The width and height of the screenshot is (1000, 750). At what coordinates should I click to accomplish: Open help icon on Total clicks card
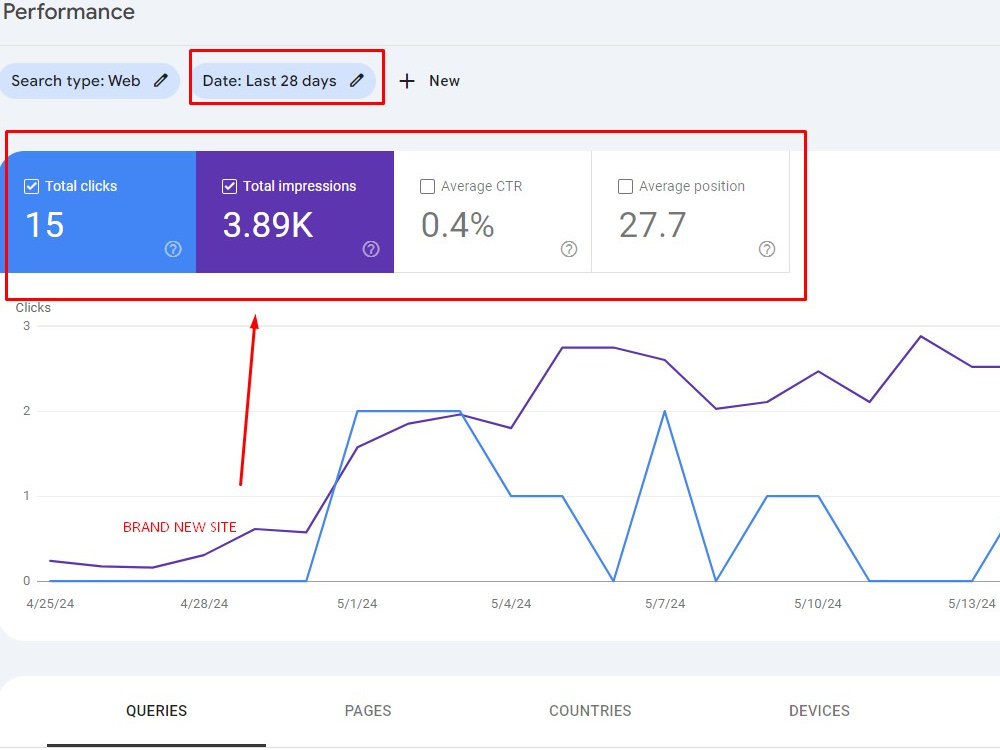pos(173,249)
